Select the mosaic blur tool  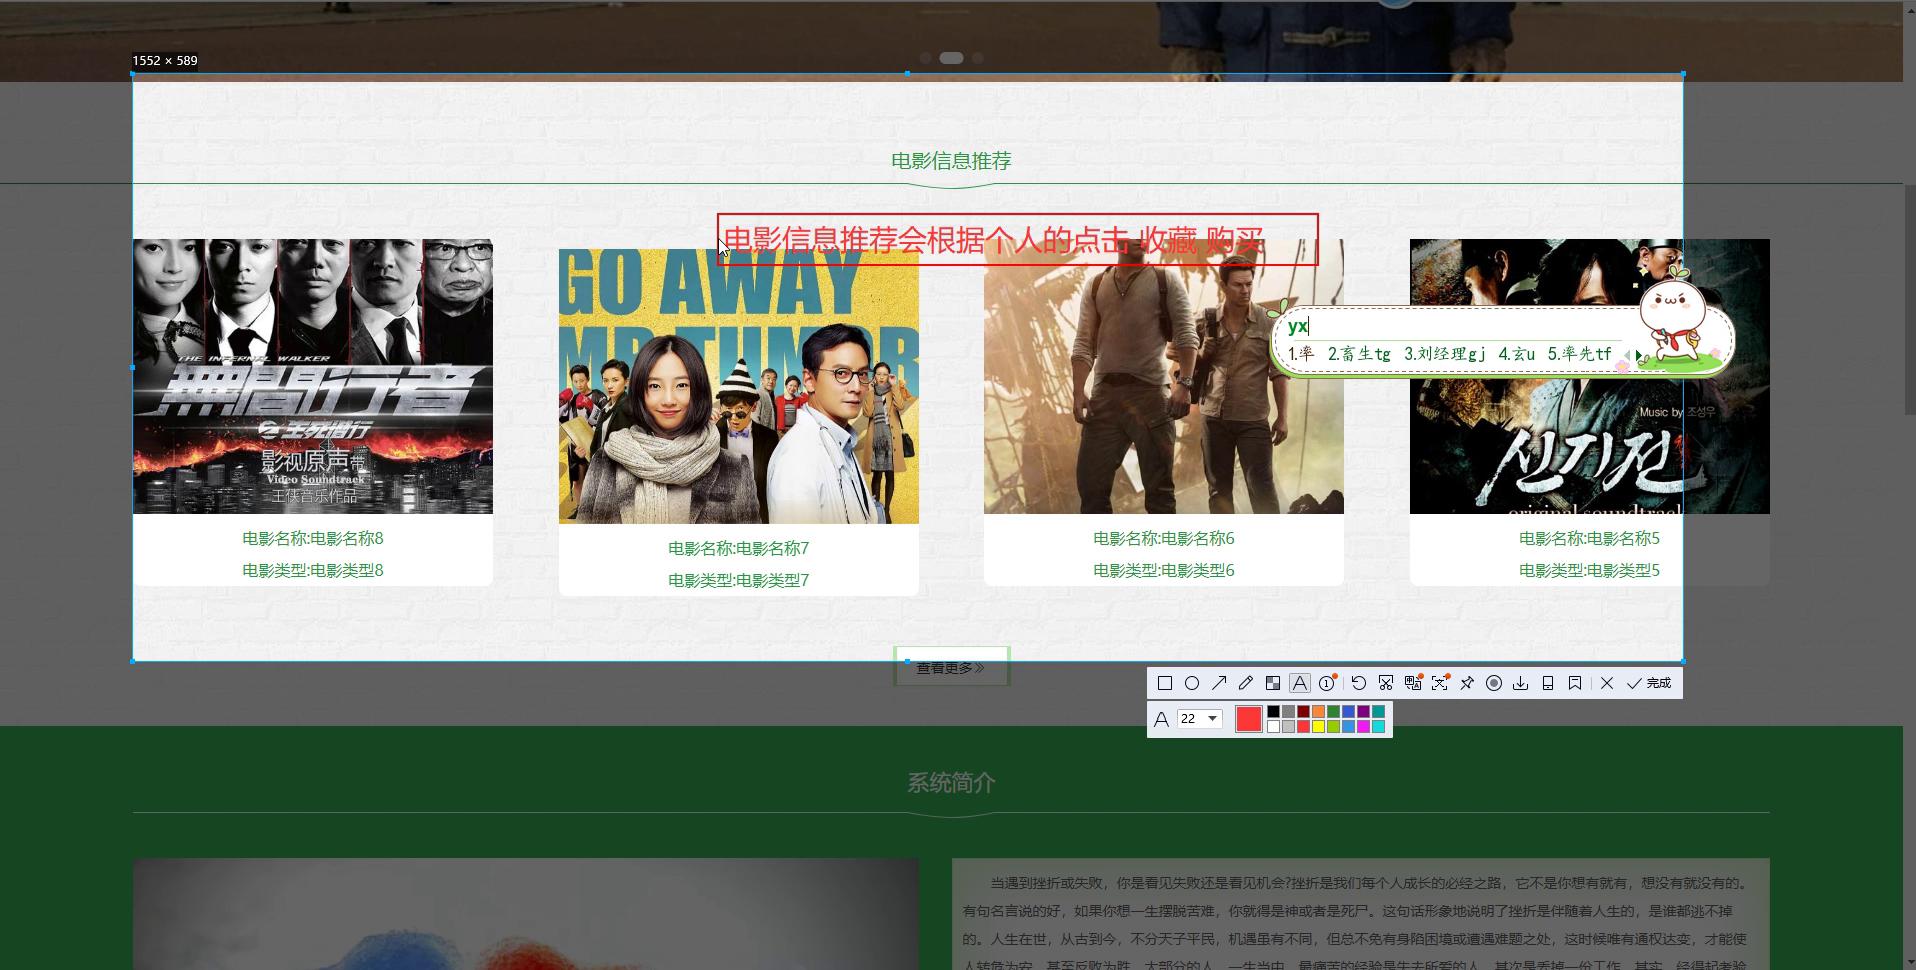[1273, 683]
